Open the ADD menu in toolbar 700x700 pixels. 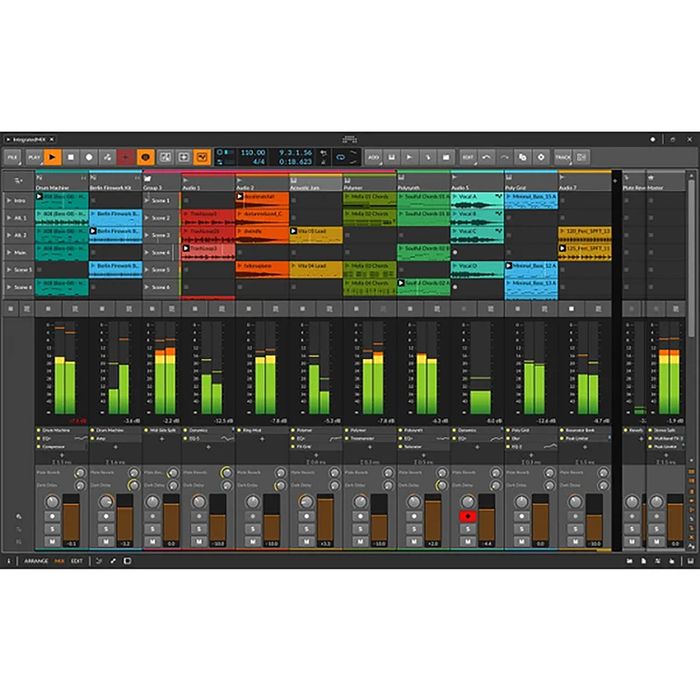[373, 157]
